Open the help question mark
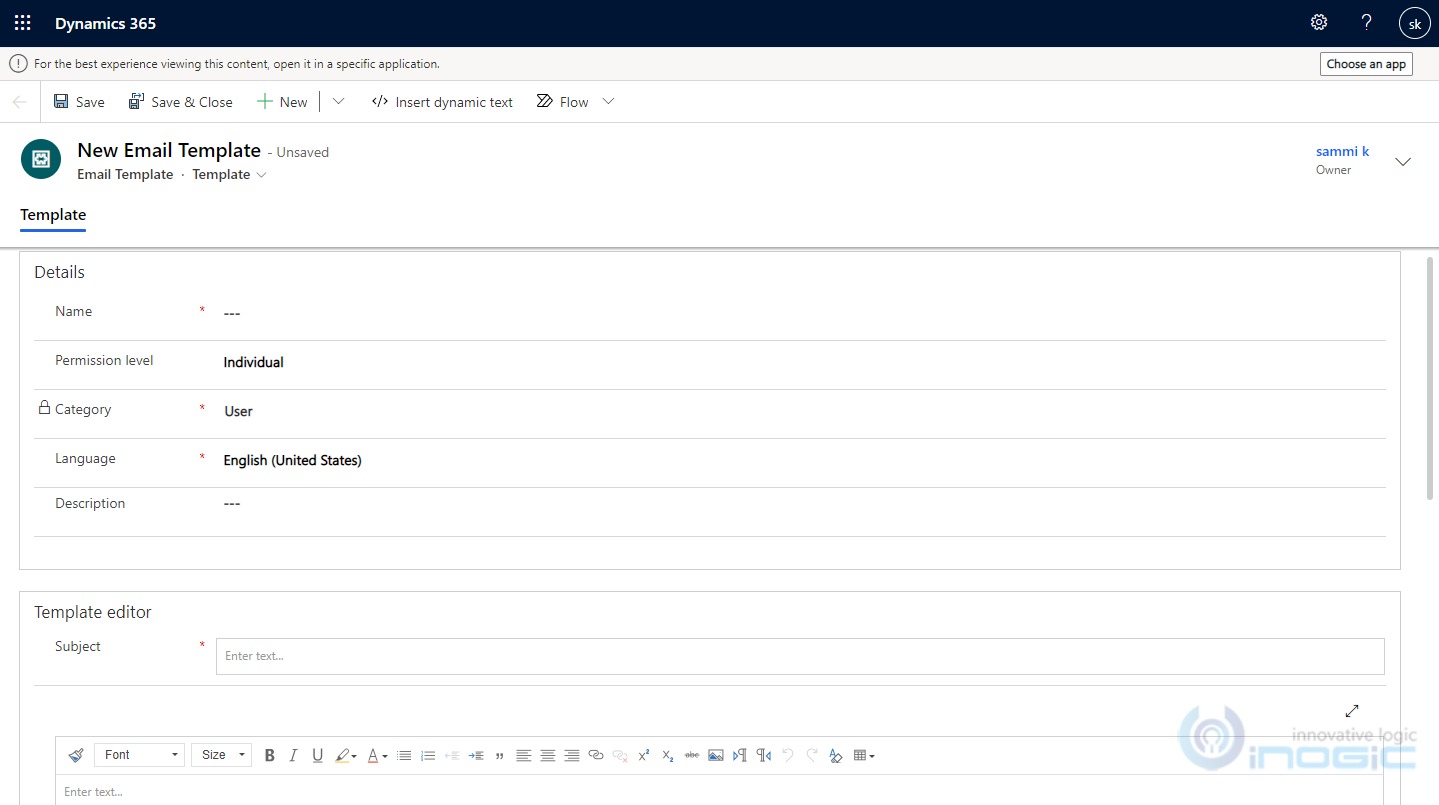This screenshot has width=1439, height=805. (x=1367, y=23)
